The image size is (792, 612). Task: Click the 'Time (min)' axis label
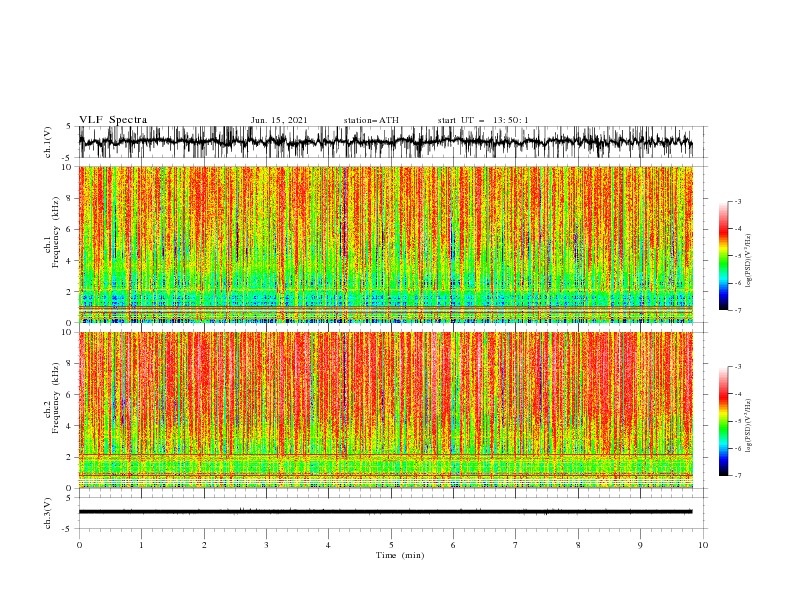tap(400, 555)
